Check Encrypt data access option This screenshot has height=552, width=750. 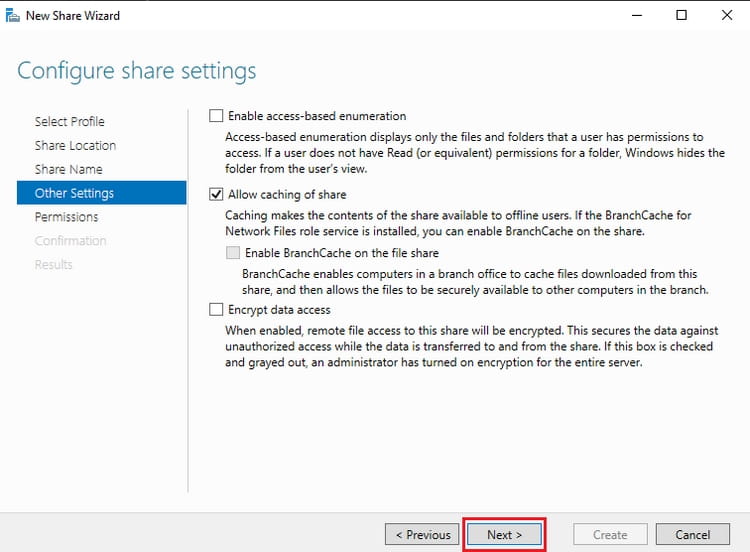pyautogui.click(x=216, y=309)
